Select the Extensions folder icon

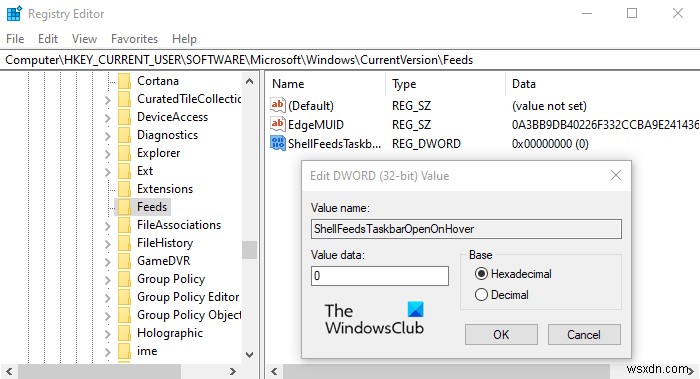tap(125, 189)
